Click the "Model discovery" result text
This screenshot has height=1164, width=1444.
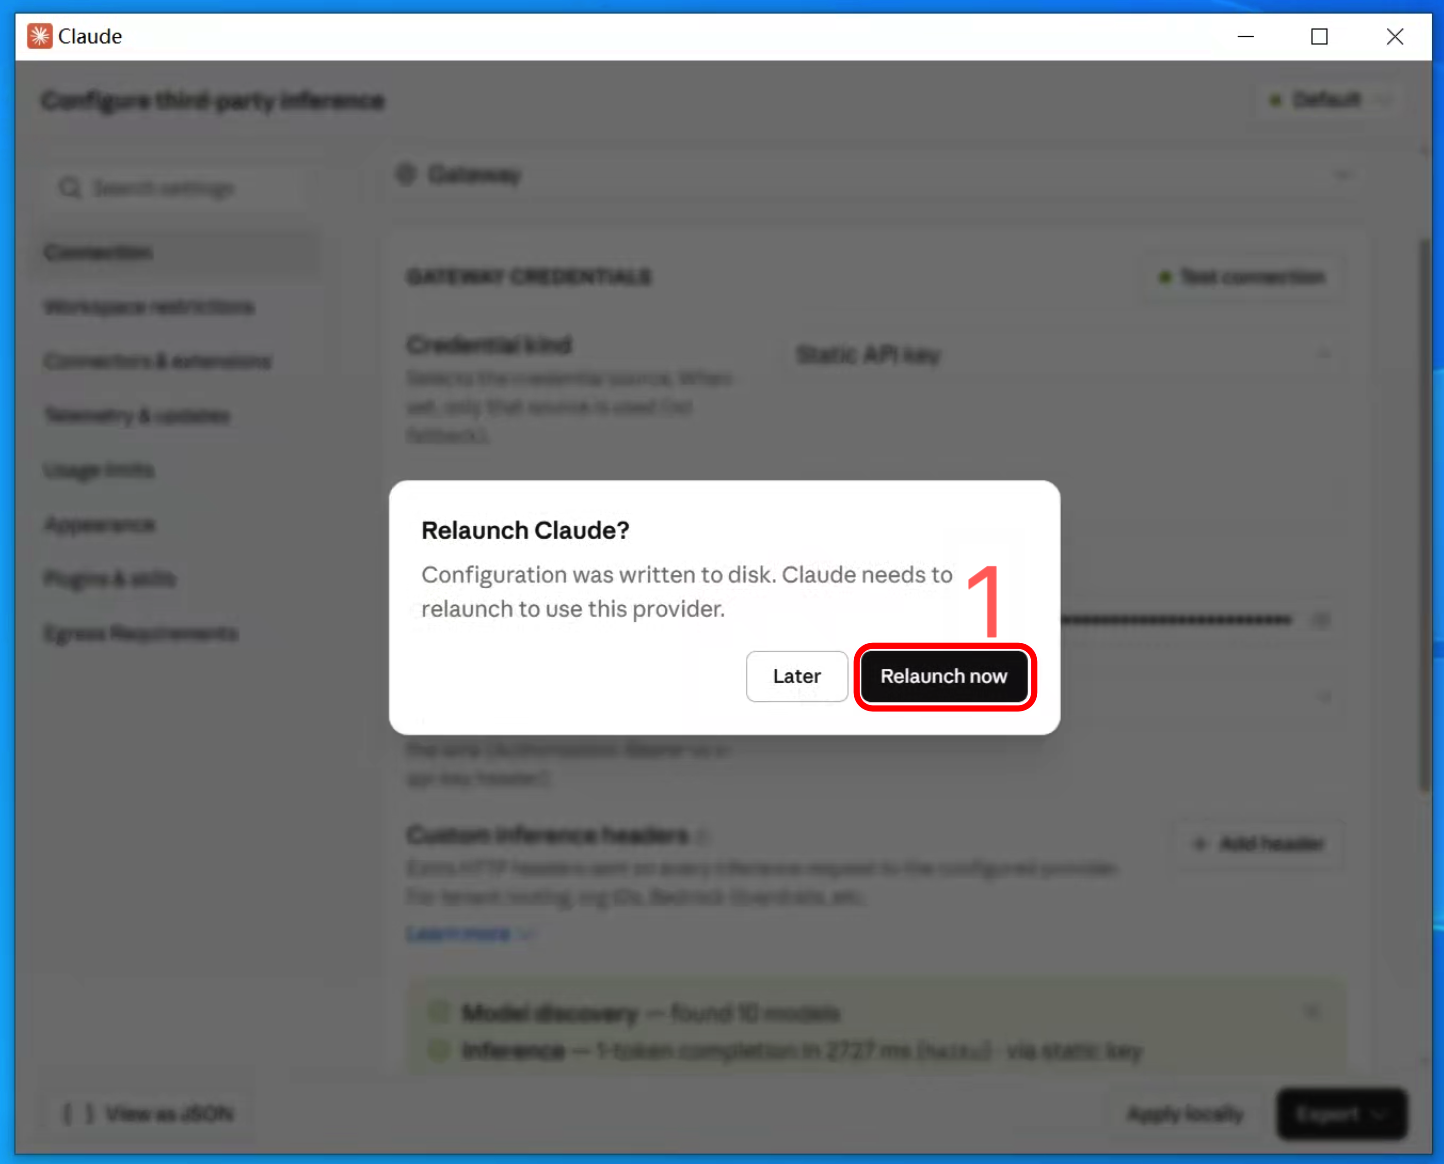(549, 1013)
